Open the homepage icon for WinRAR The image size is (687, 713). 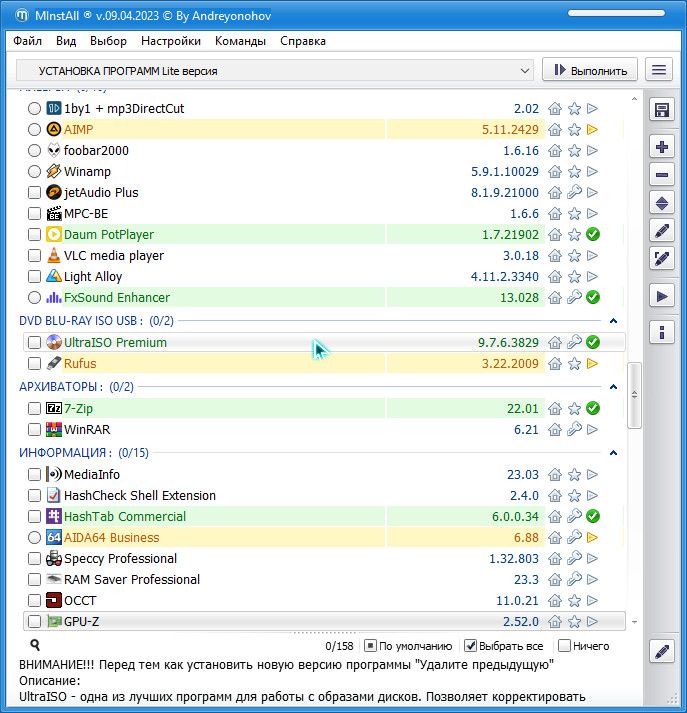point(555,430)
